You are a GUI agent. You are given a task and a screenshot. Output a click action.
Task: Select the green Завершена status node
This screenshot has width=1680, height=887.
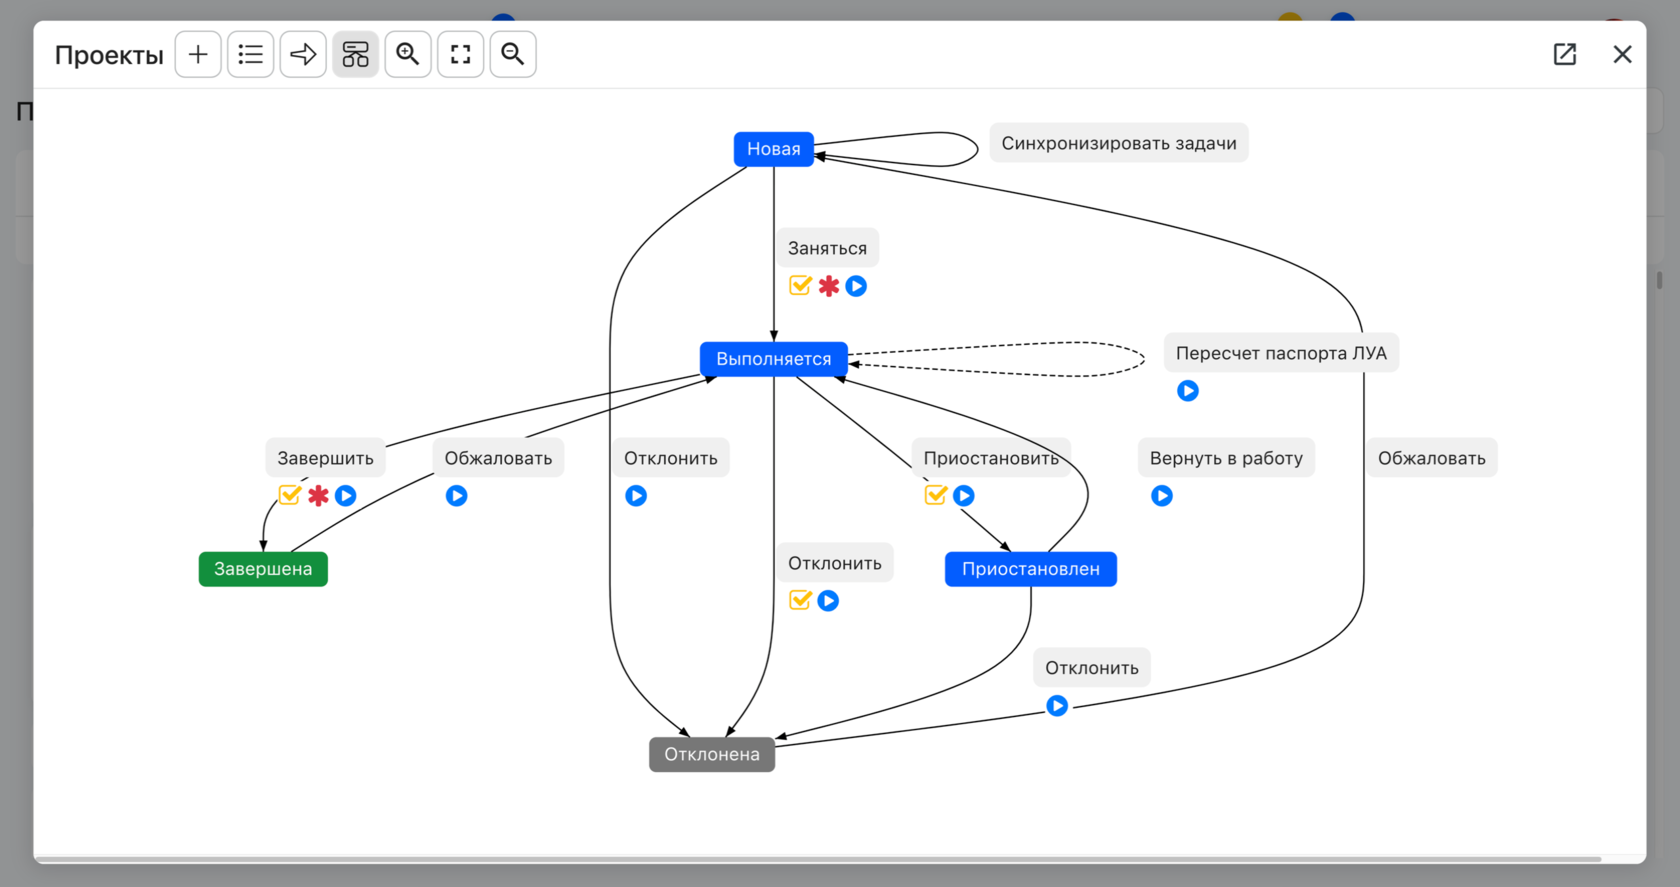(x=263, y=569)
